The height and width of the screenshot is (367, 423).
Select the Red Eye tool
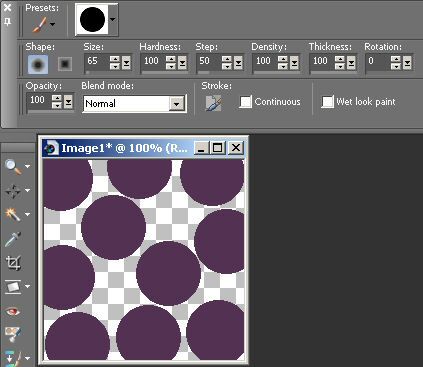click(x=13, y=312)
